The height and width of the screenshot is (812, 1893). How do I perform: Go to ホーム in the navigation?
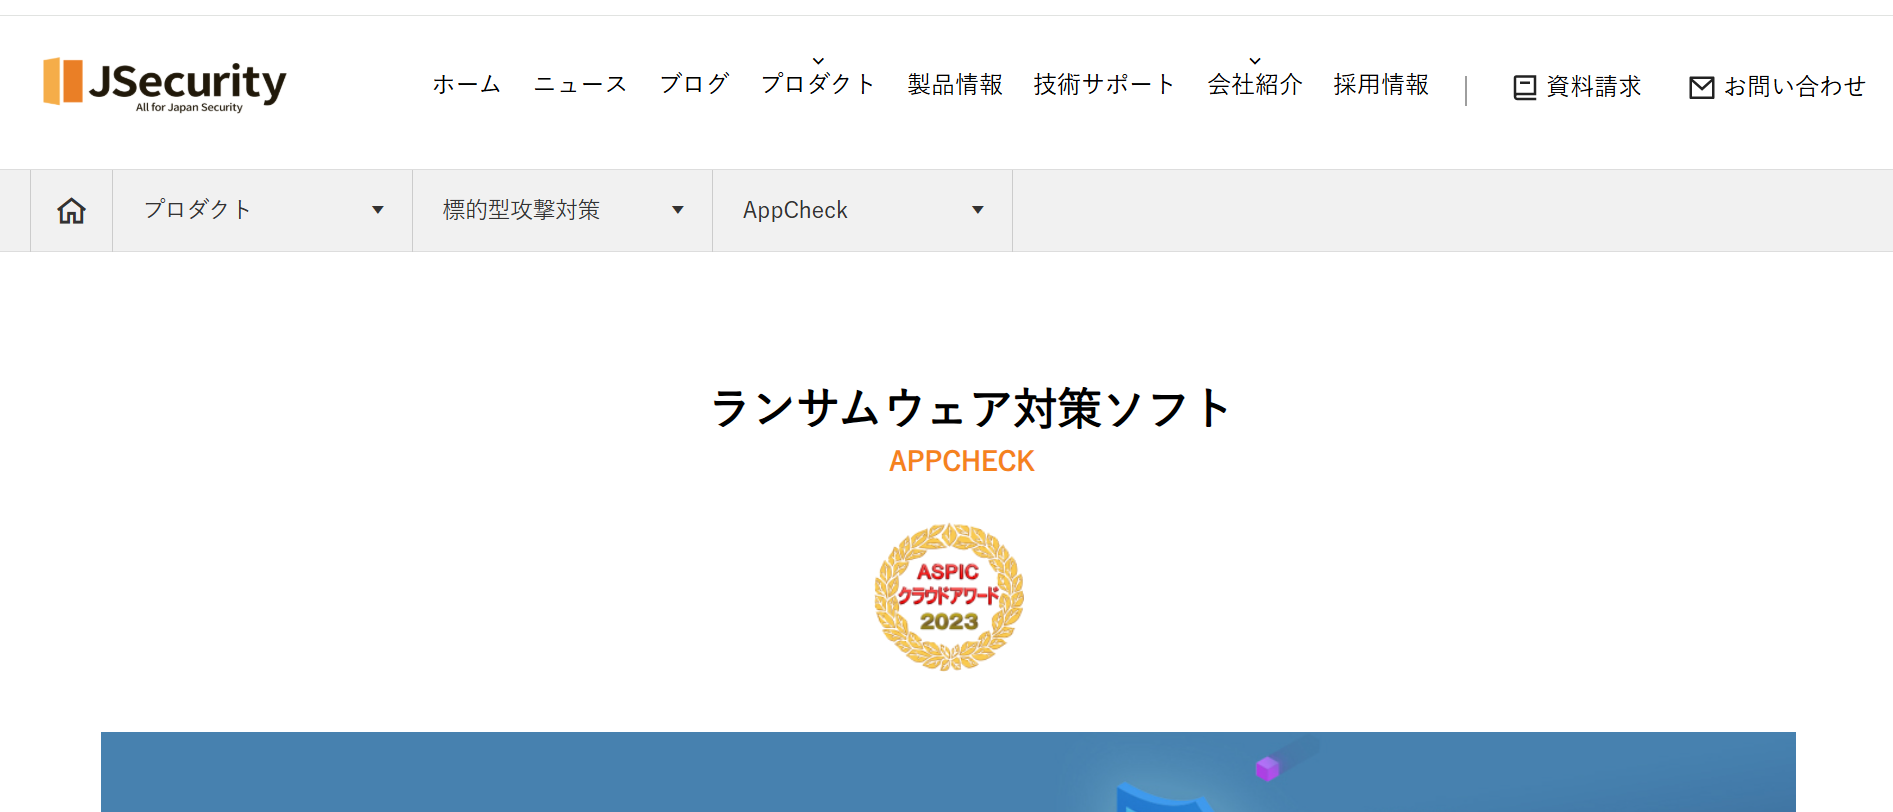point(466,85)
